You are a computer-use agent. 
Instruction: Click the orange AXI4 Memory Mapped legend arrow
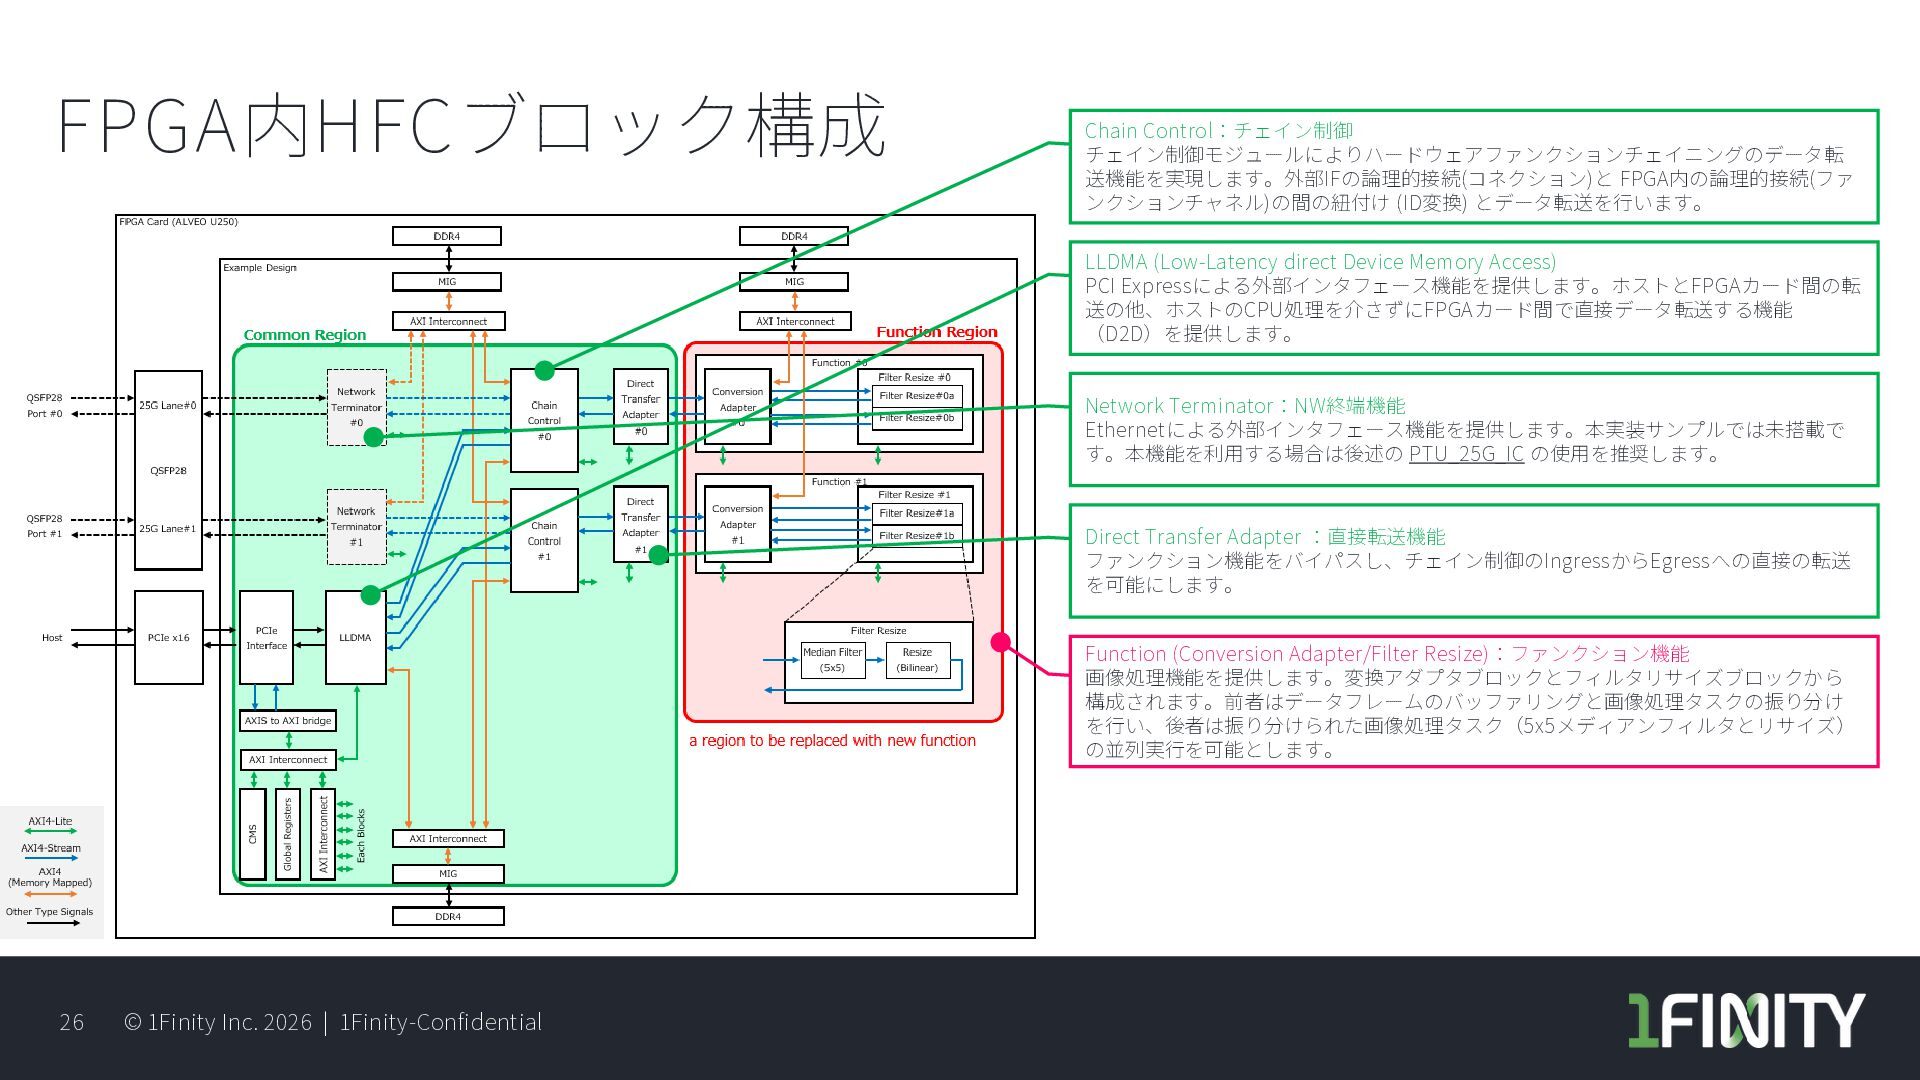(50, 895)
